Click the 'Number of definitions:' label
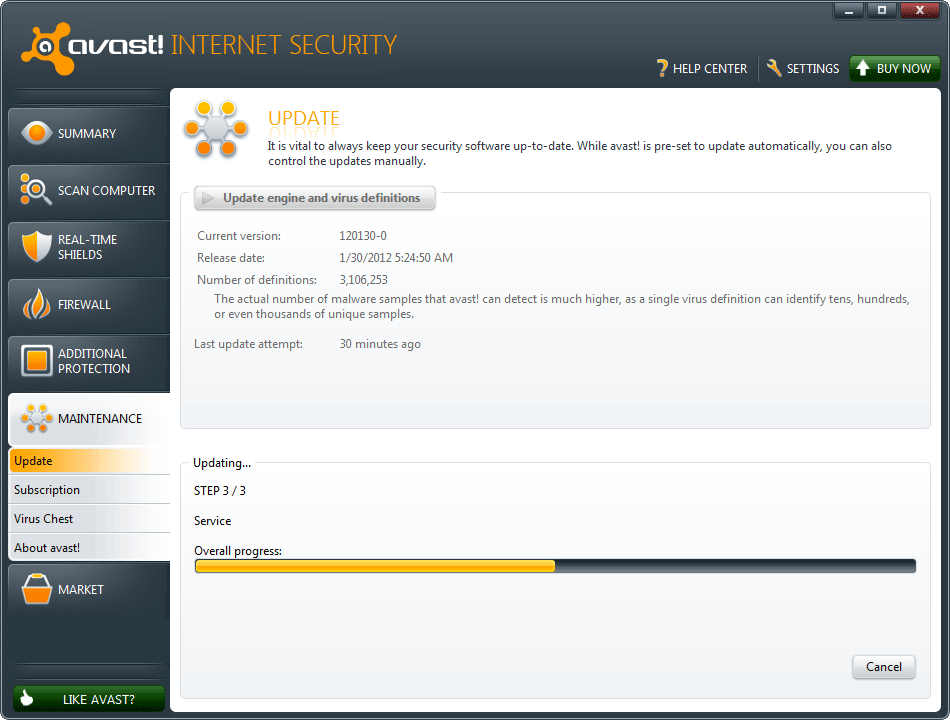950x720 pixels. point(257,279)
